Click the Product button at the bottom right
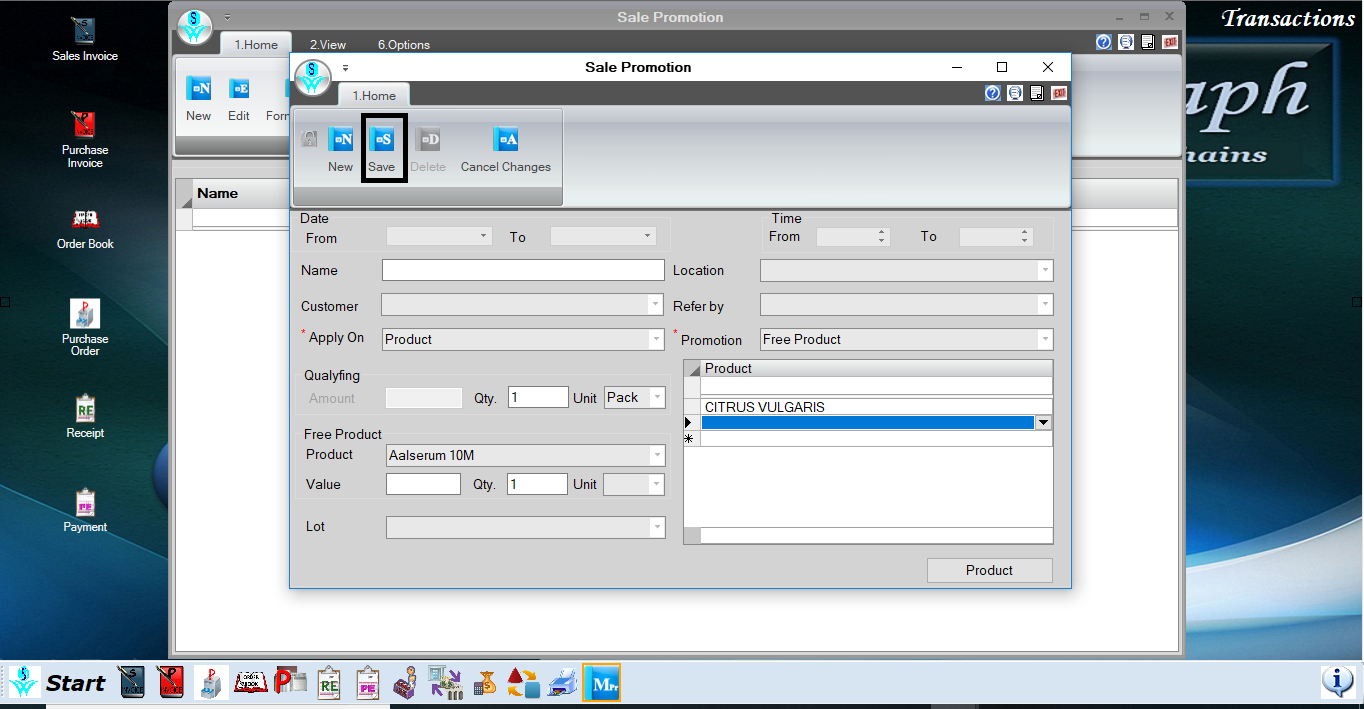The height and width of the screenshot is (709, 1364). tap(989, 570)
